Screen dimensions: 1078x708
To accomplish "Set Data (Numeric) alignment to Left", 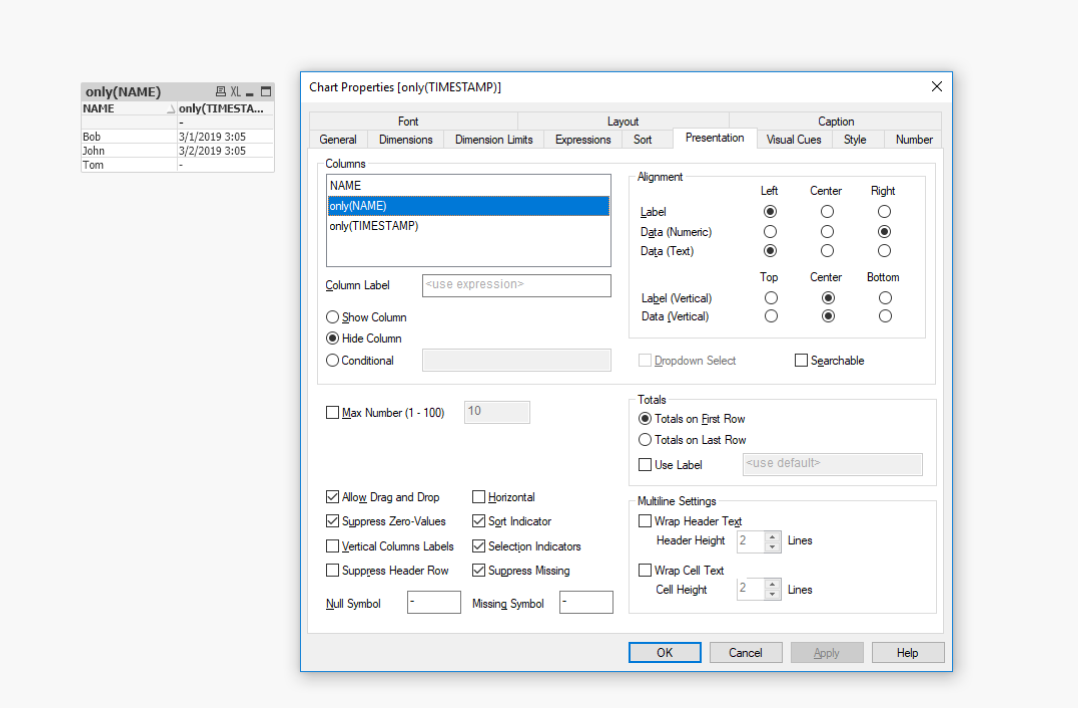I will click(x=770, y=232).
